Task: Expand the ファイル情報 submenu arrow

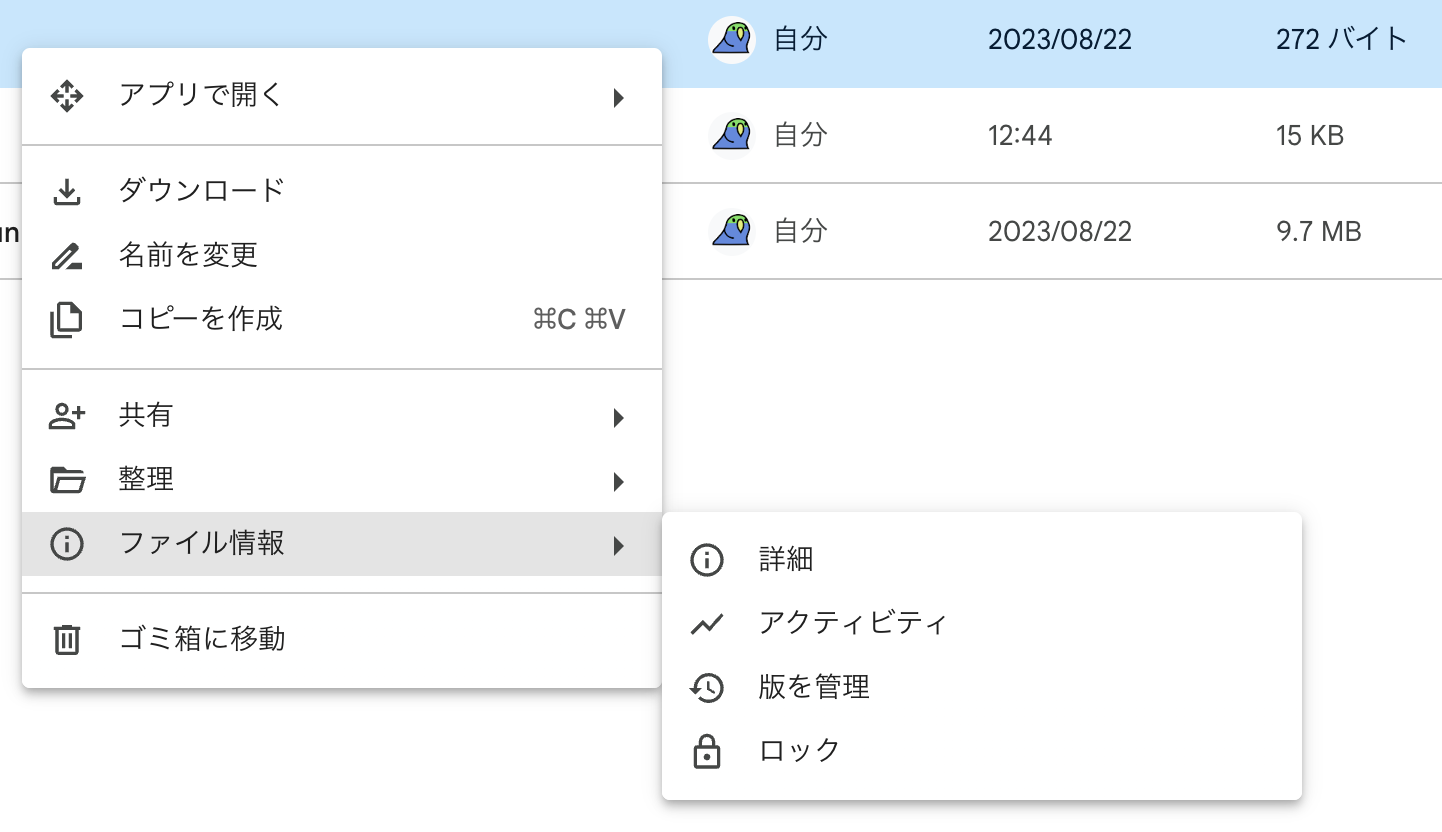Action: (618, 545)
